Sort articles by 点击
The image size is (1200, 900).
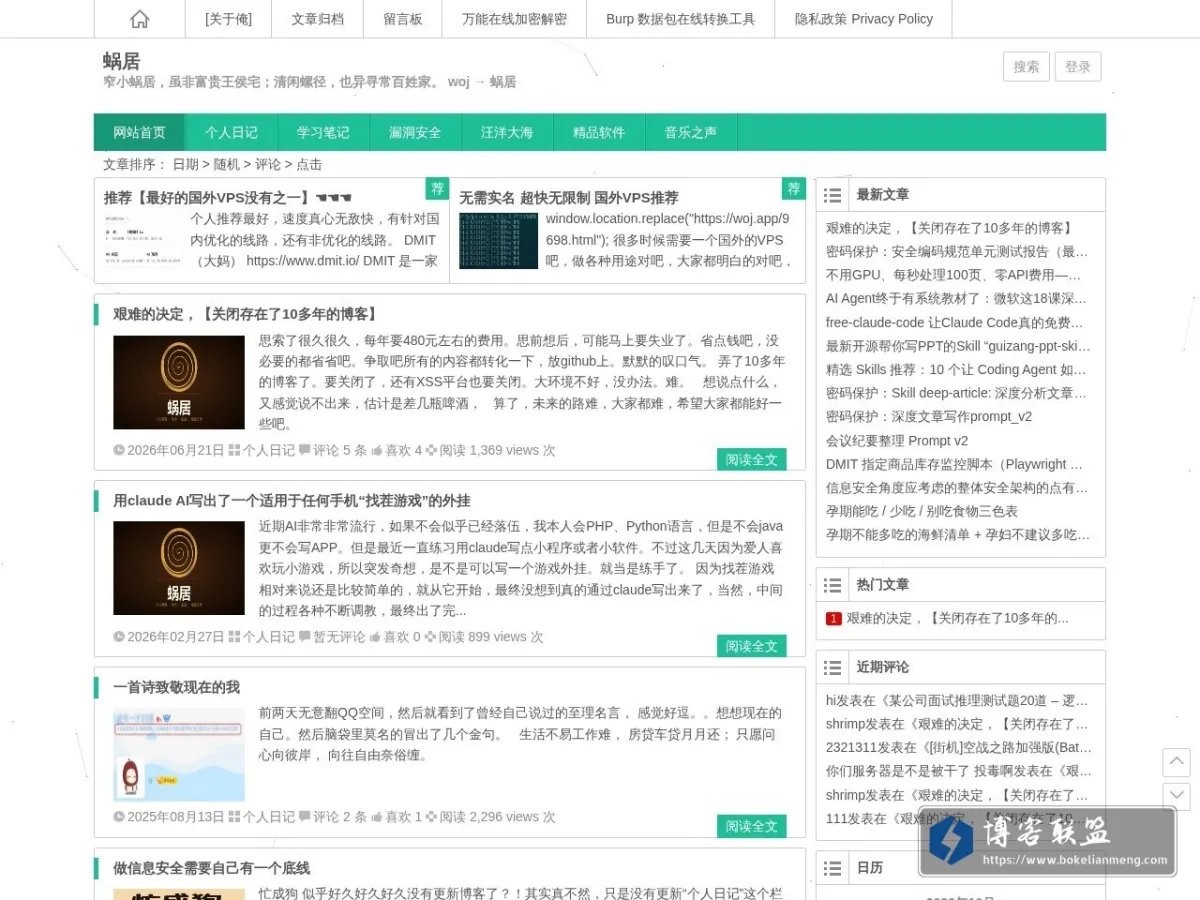(x=309, y=164)
